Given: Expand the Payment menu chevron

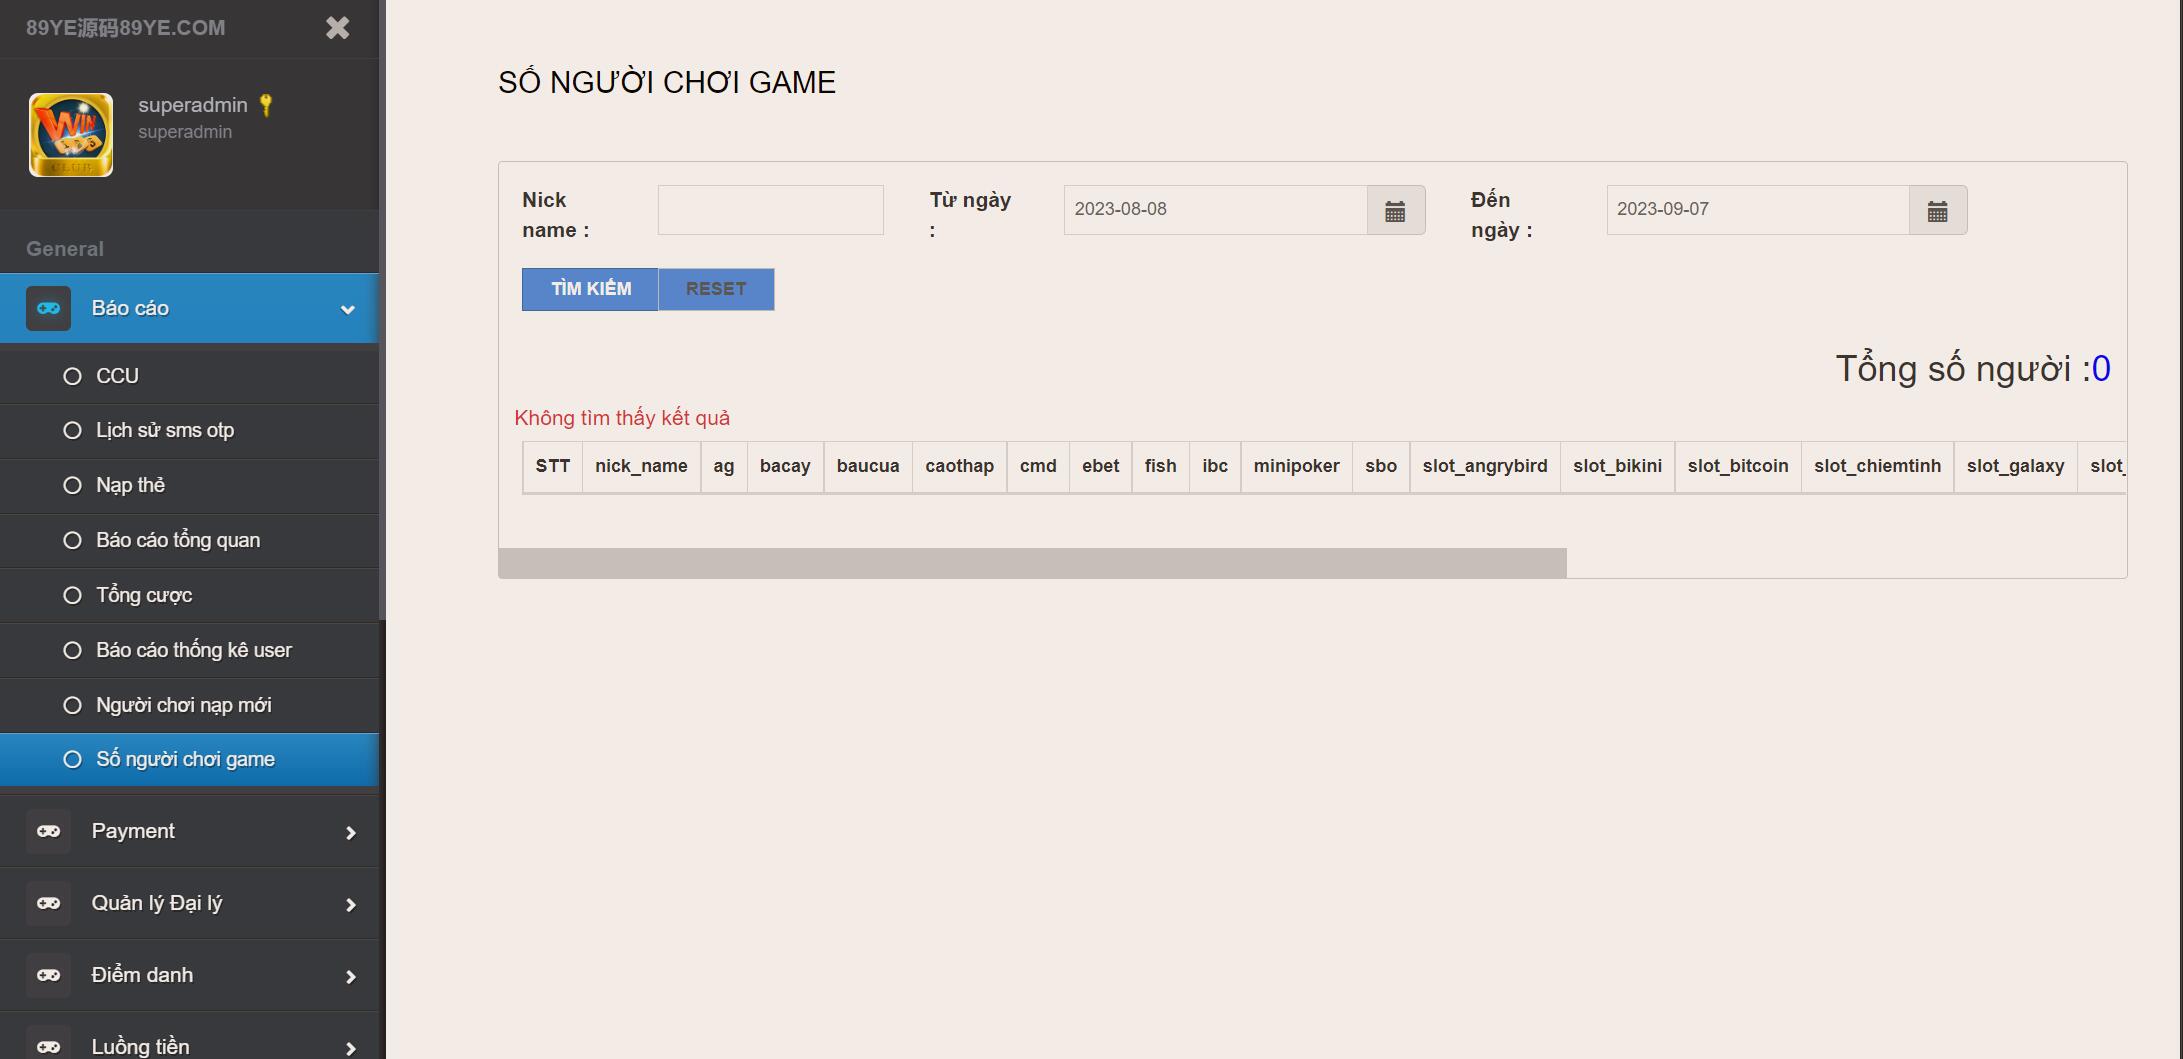Looking at the screenshot, I should 350,832.
